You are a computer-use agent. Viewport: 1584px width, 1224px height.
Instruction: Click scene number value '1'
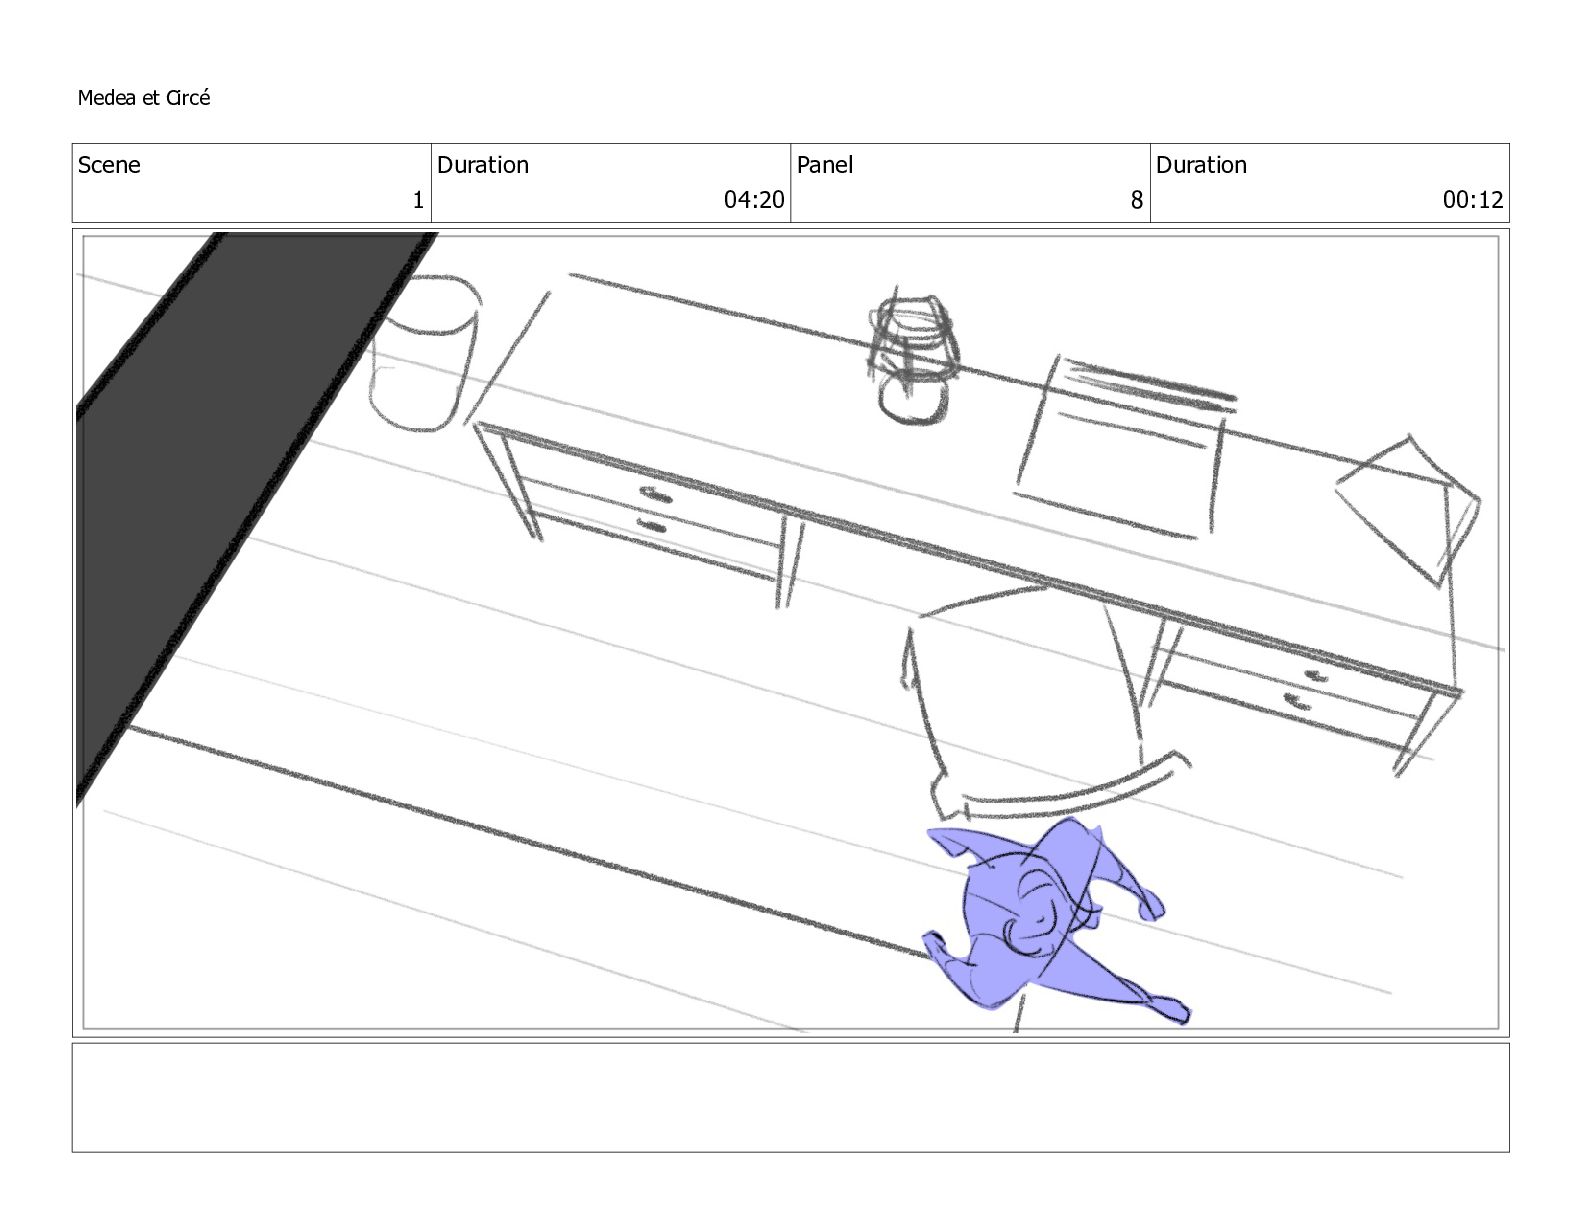tap(418, 200)
